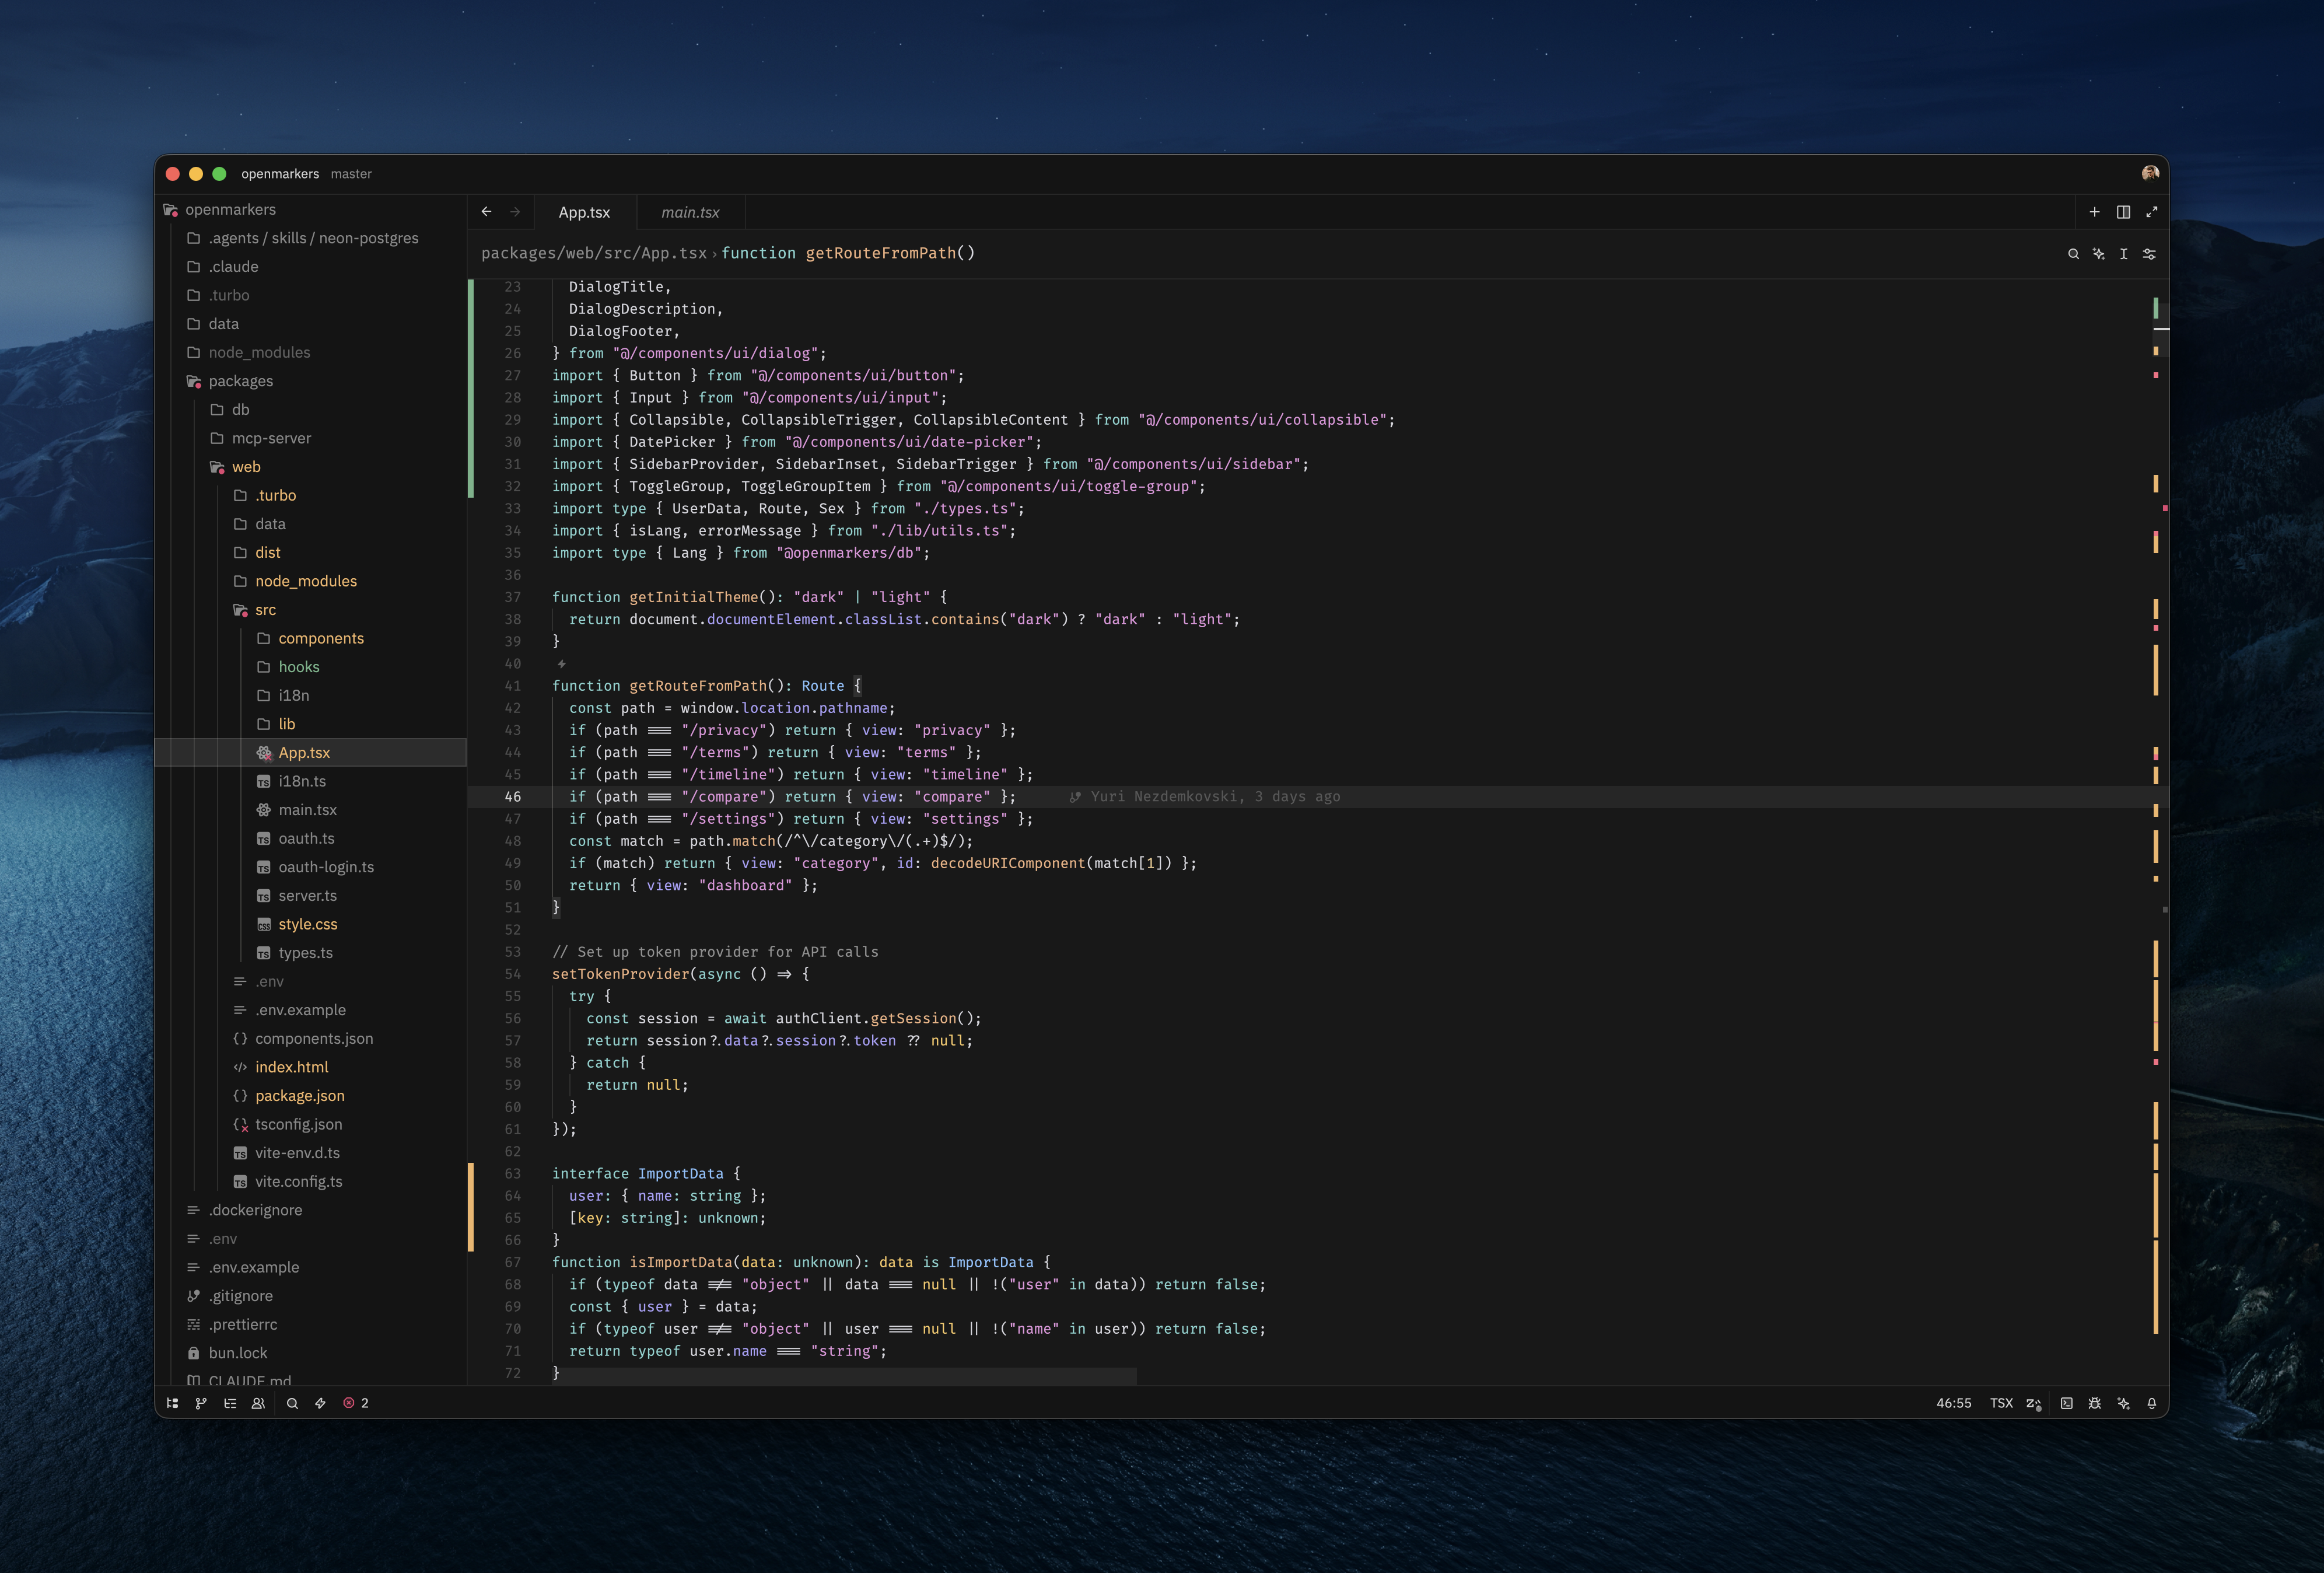Toggle the outline panel icon
2324x1573 pixels.
230,1403
